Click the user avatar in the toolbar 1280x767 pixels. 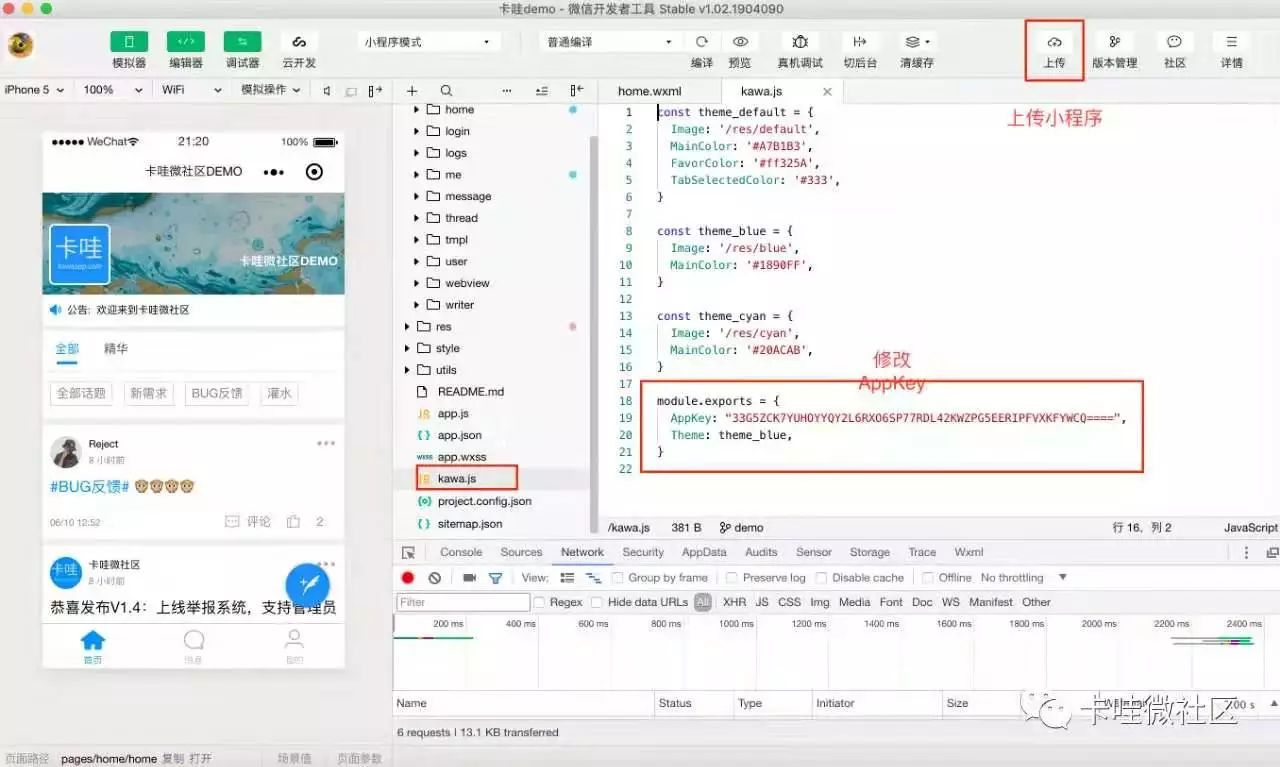pyautogui.click(x=21, y=45)
